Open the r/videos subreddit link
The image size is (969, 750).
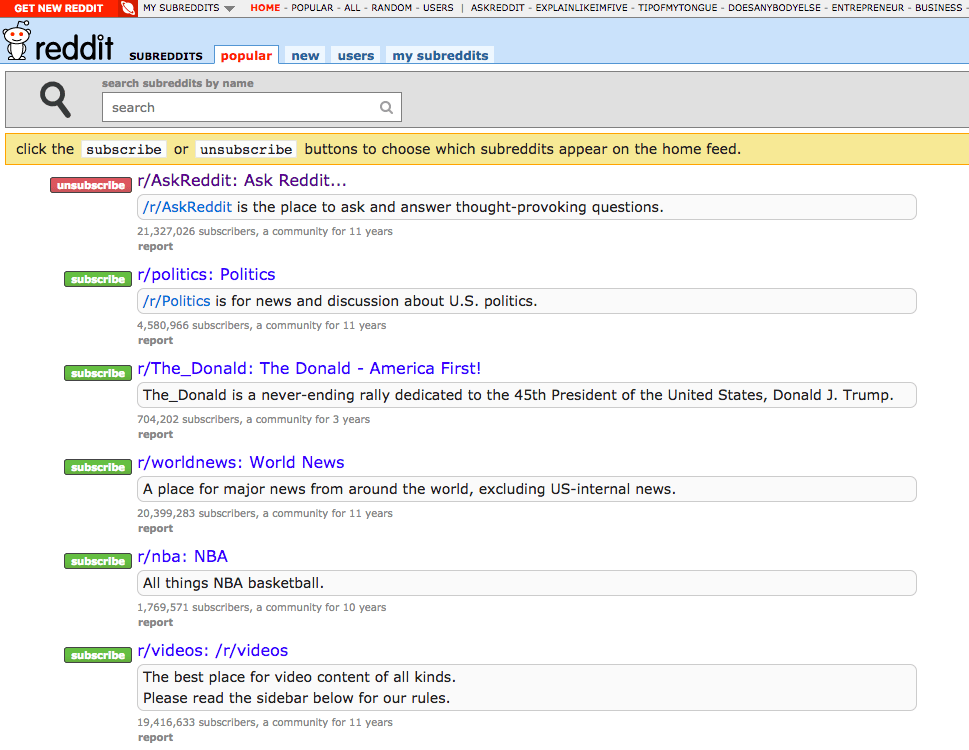click(212, 650)
